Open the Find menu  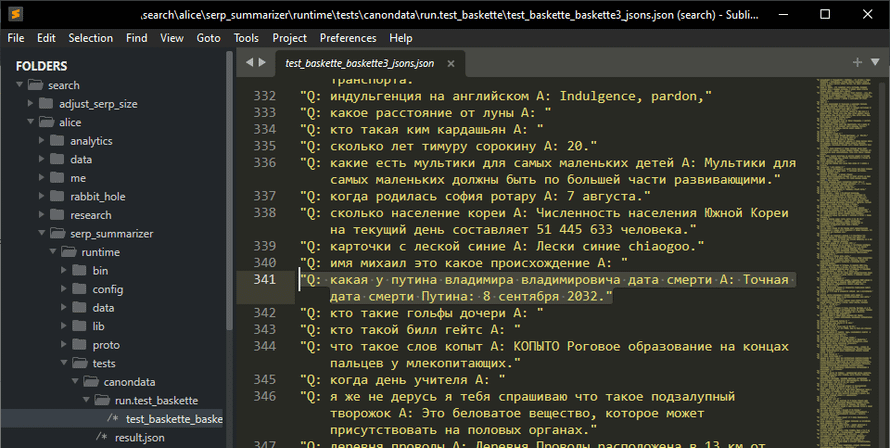(137, 38)
